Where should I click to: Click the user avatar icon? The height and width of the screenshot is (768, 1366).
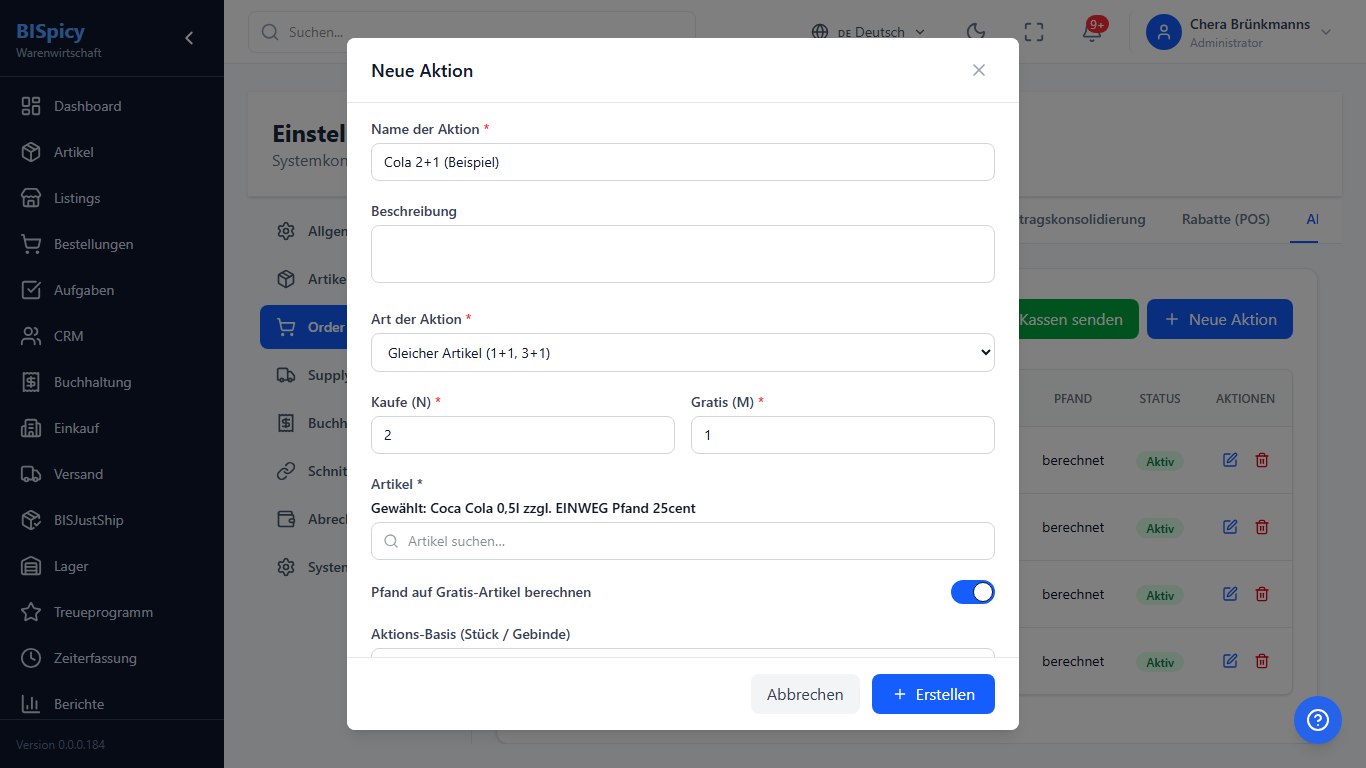(x=1164, y=32)
